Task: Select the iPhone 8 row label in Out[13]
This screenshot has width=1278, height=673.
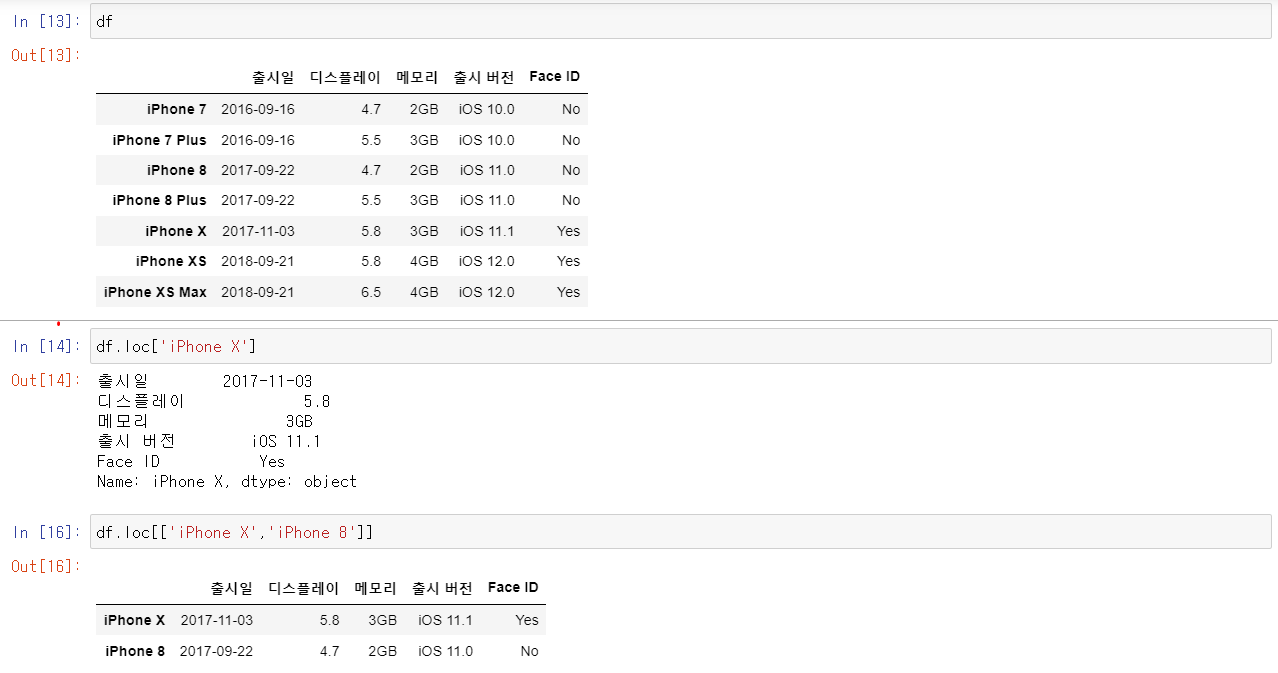Action: [177, 170]
